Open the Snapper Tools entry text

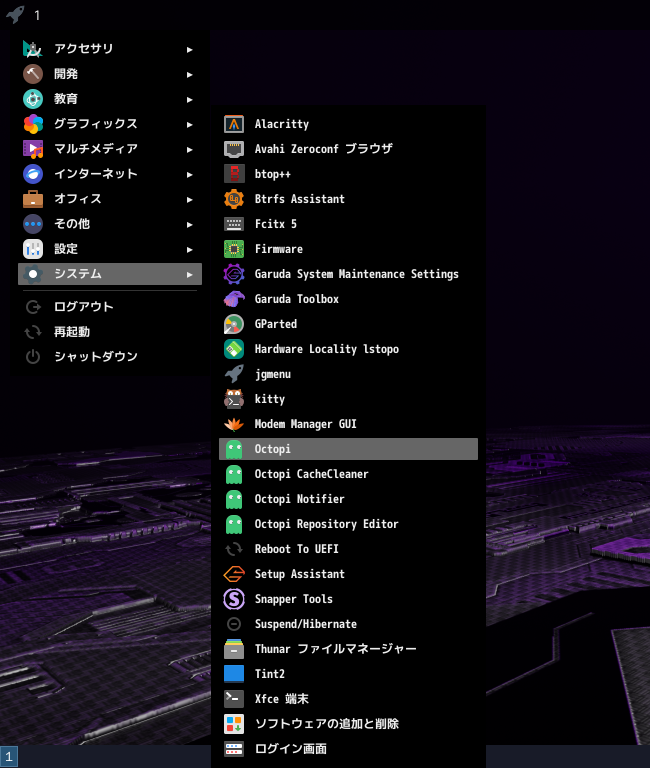[x=293, y=599]
